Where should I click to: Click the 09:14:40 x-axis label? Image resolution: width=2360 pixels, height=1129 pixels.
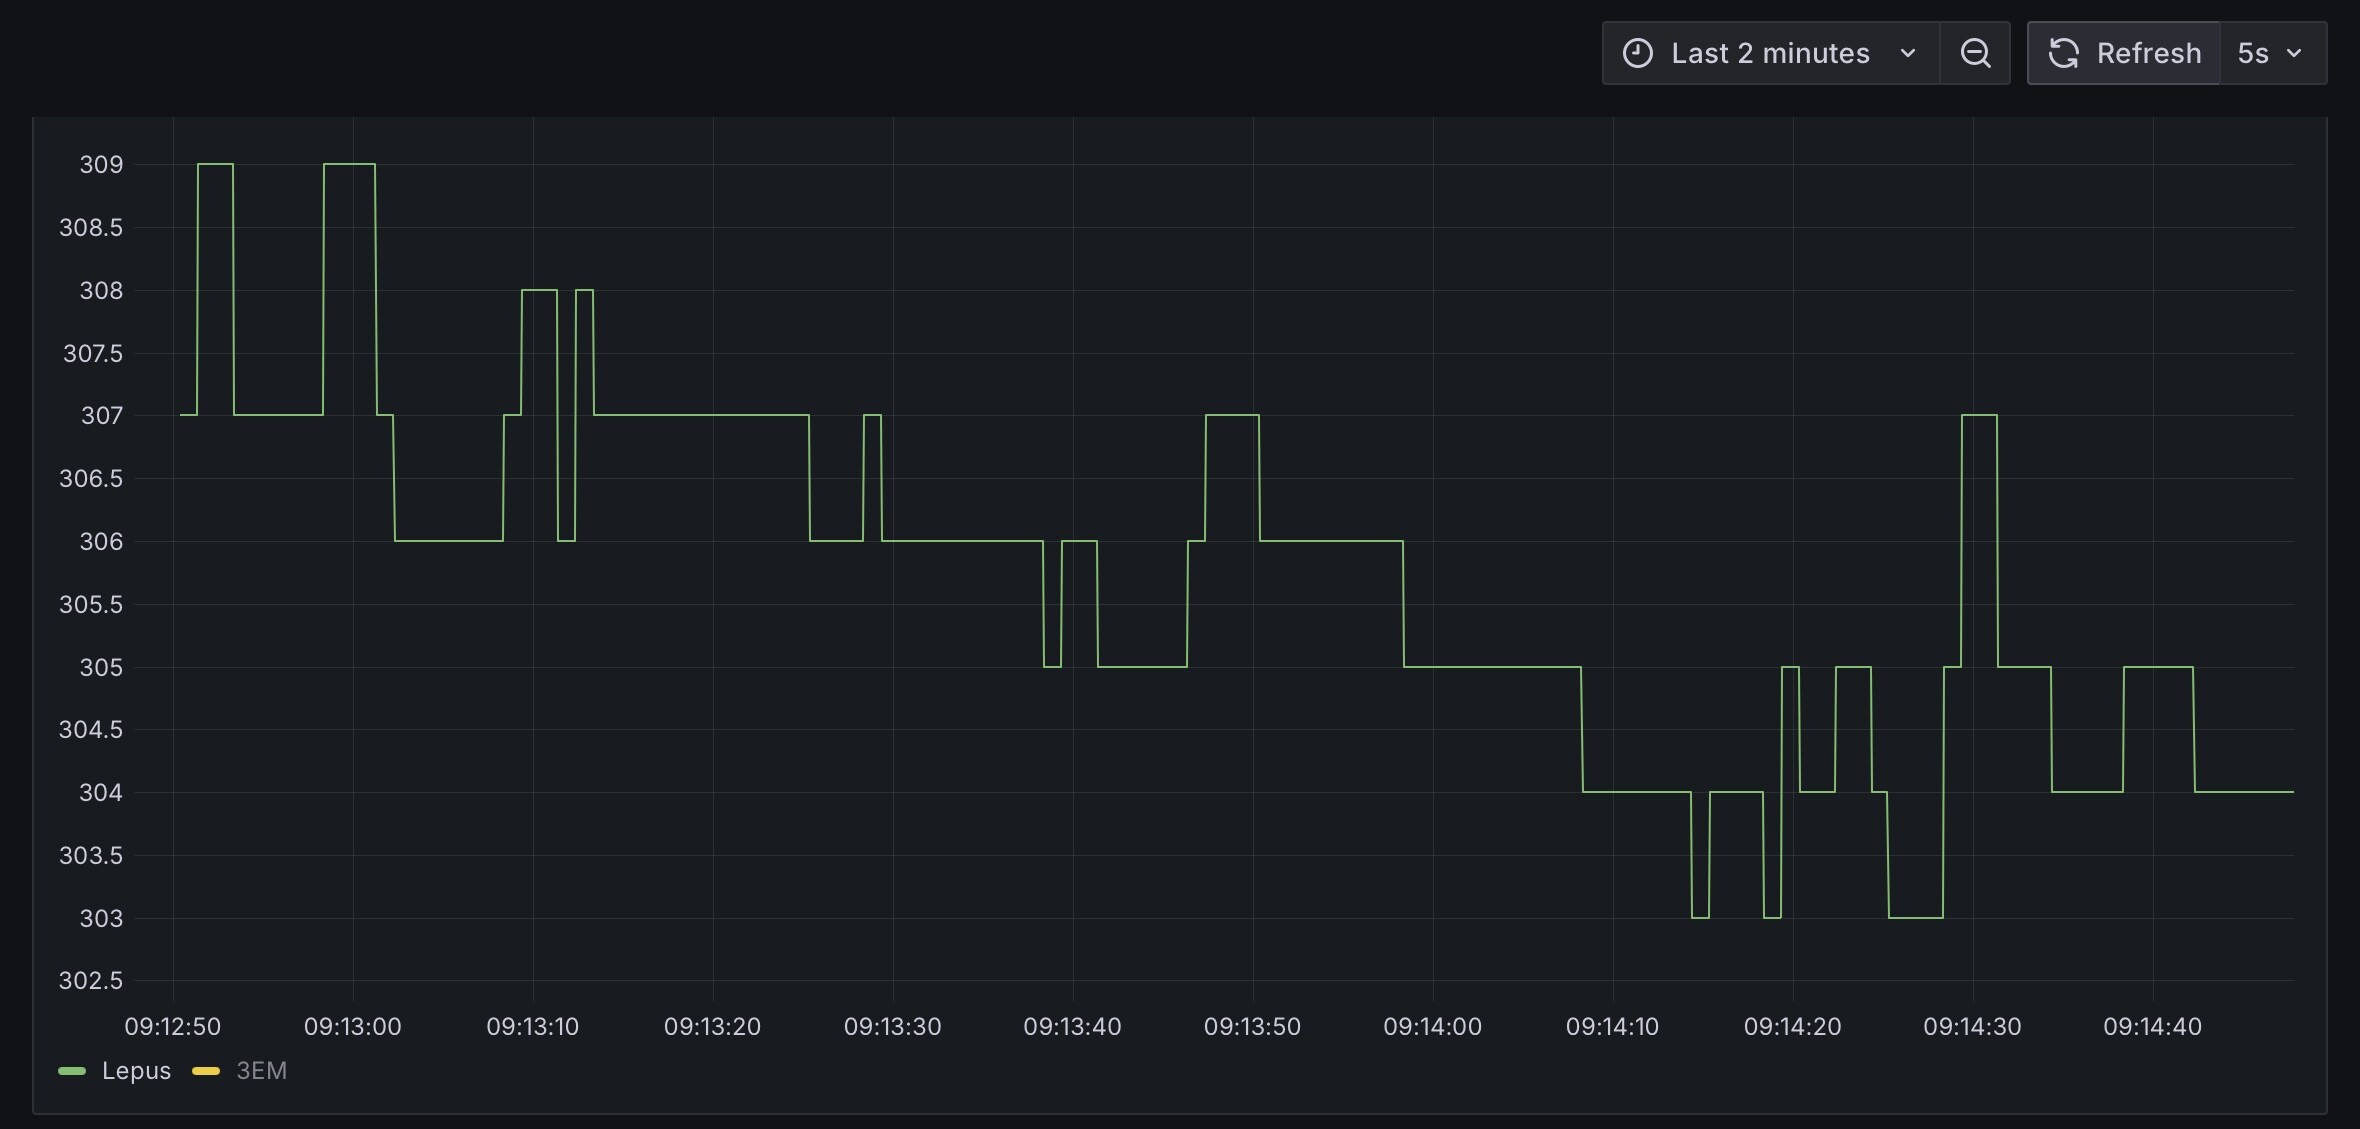(2152, 1026)
